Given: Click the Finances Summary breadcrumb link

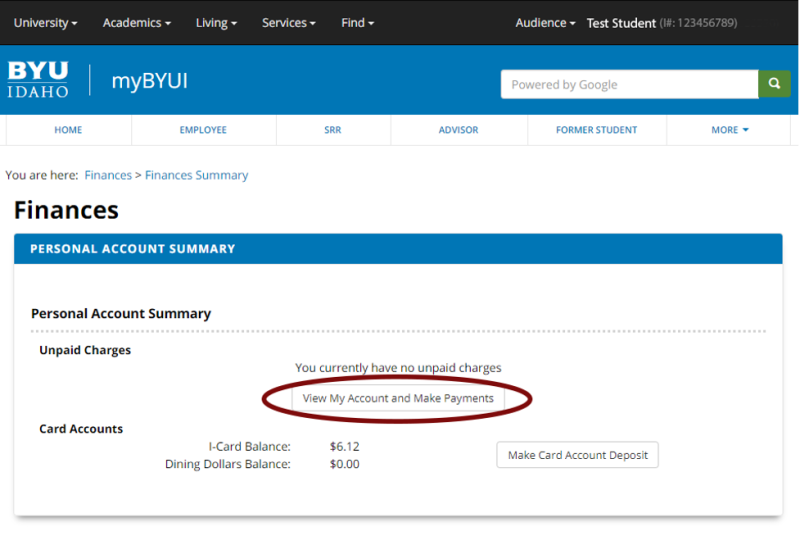Looking at the screenshot, I should click(x=196, y=175).
